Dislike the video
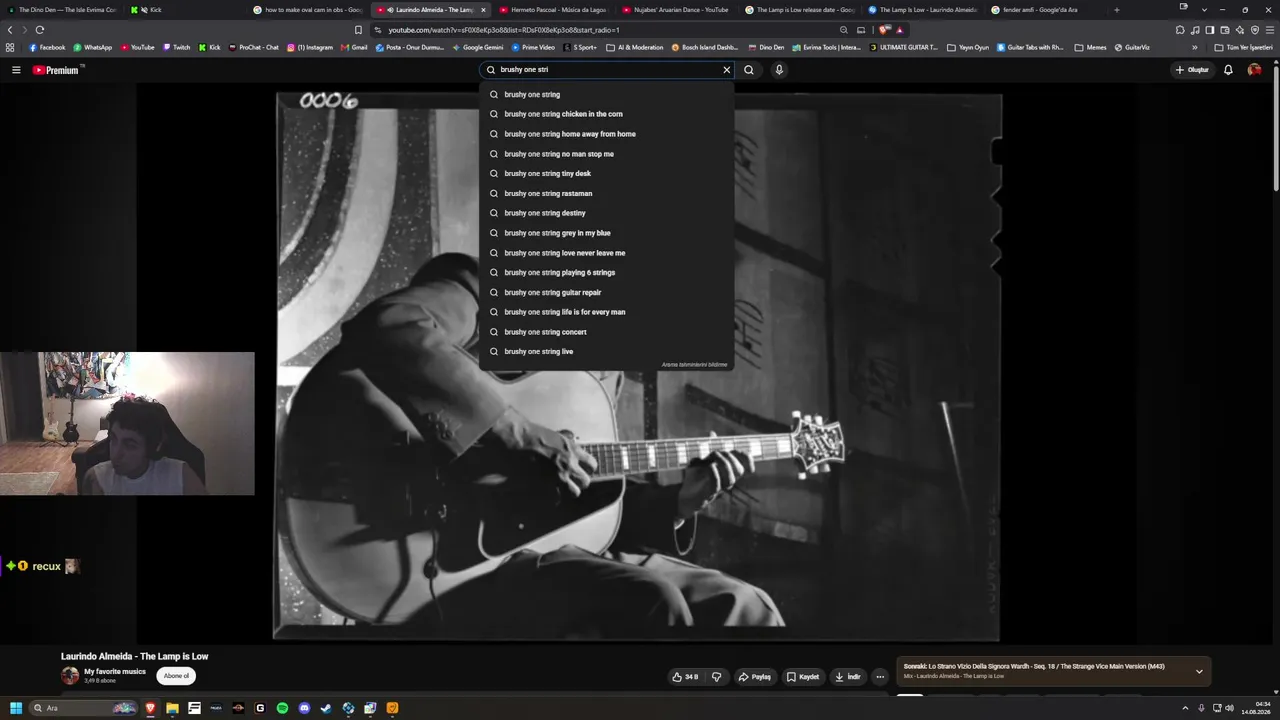The height and width of the screenshot is (720, 1280). click(716, 677)
